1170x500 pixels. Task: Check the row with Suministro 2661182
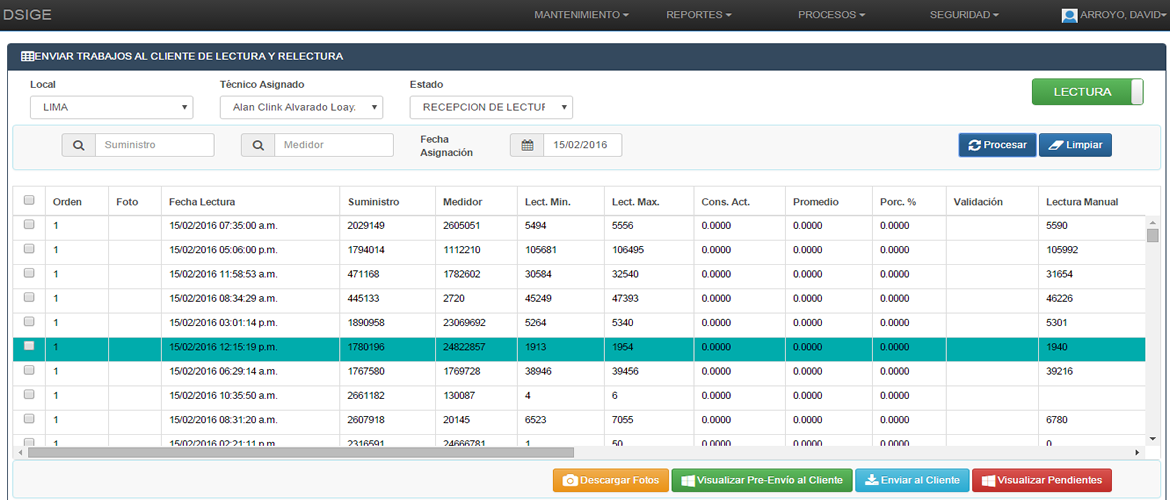[29, 394]
